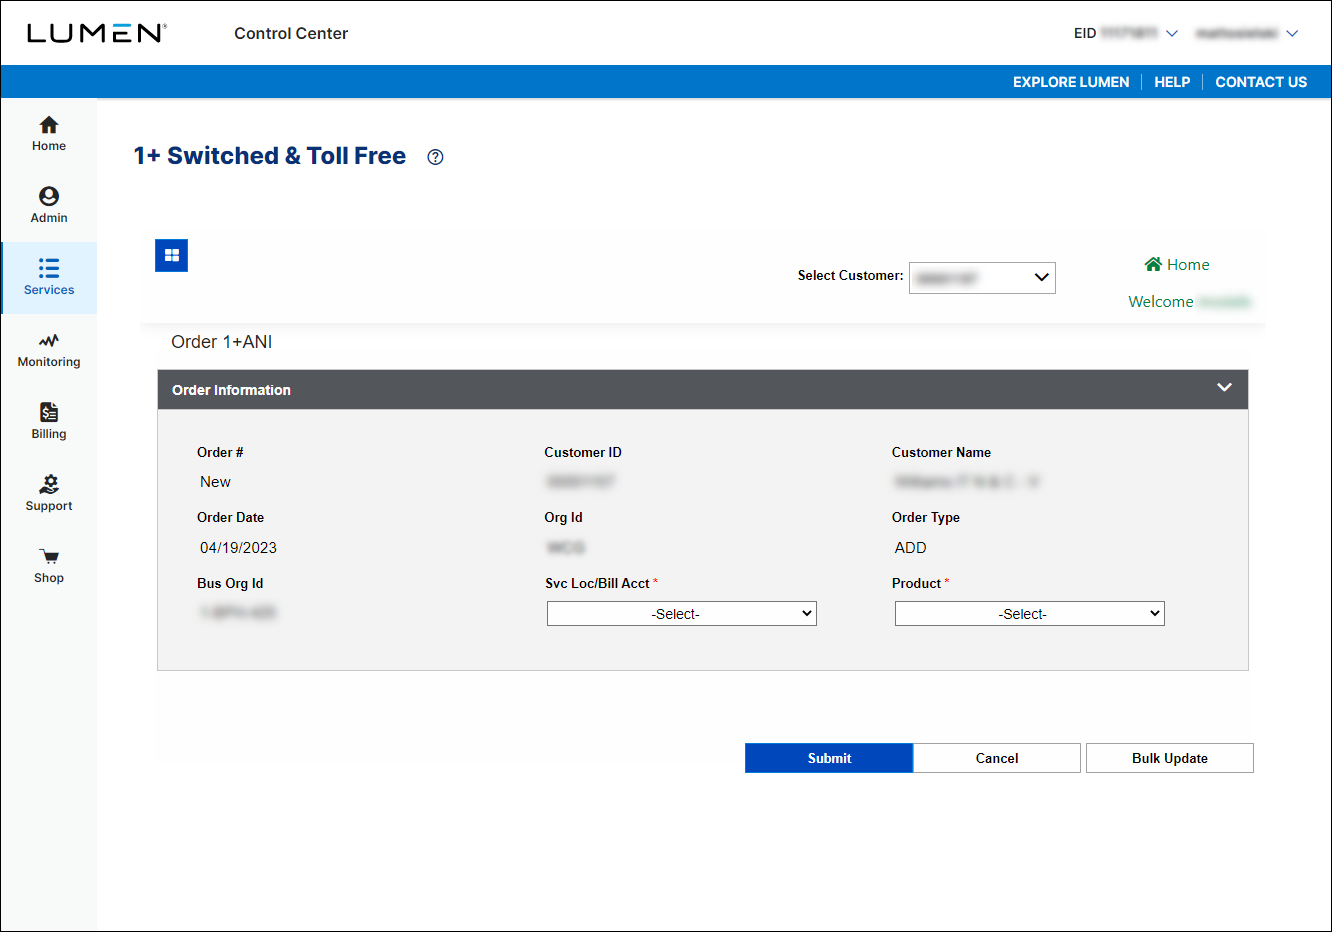Open Support in the sidebar
The height and width of the screenshot is (932, 1332).
(49, 494)
